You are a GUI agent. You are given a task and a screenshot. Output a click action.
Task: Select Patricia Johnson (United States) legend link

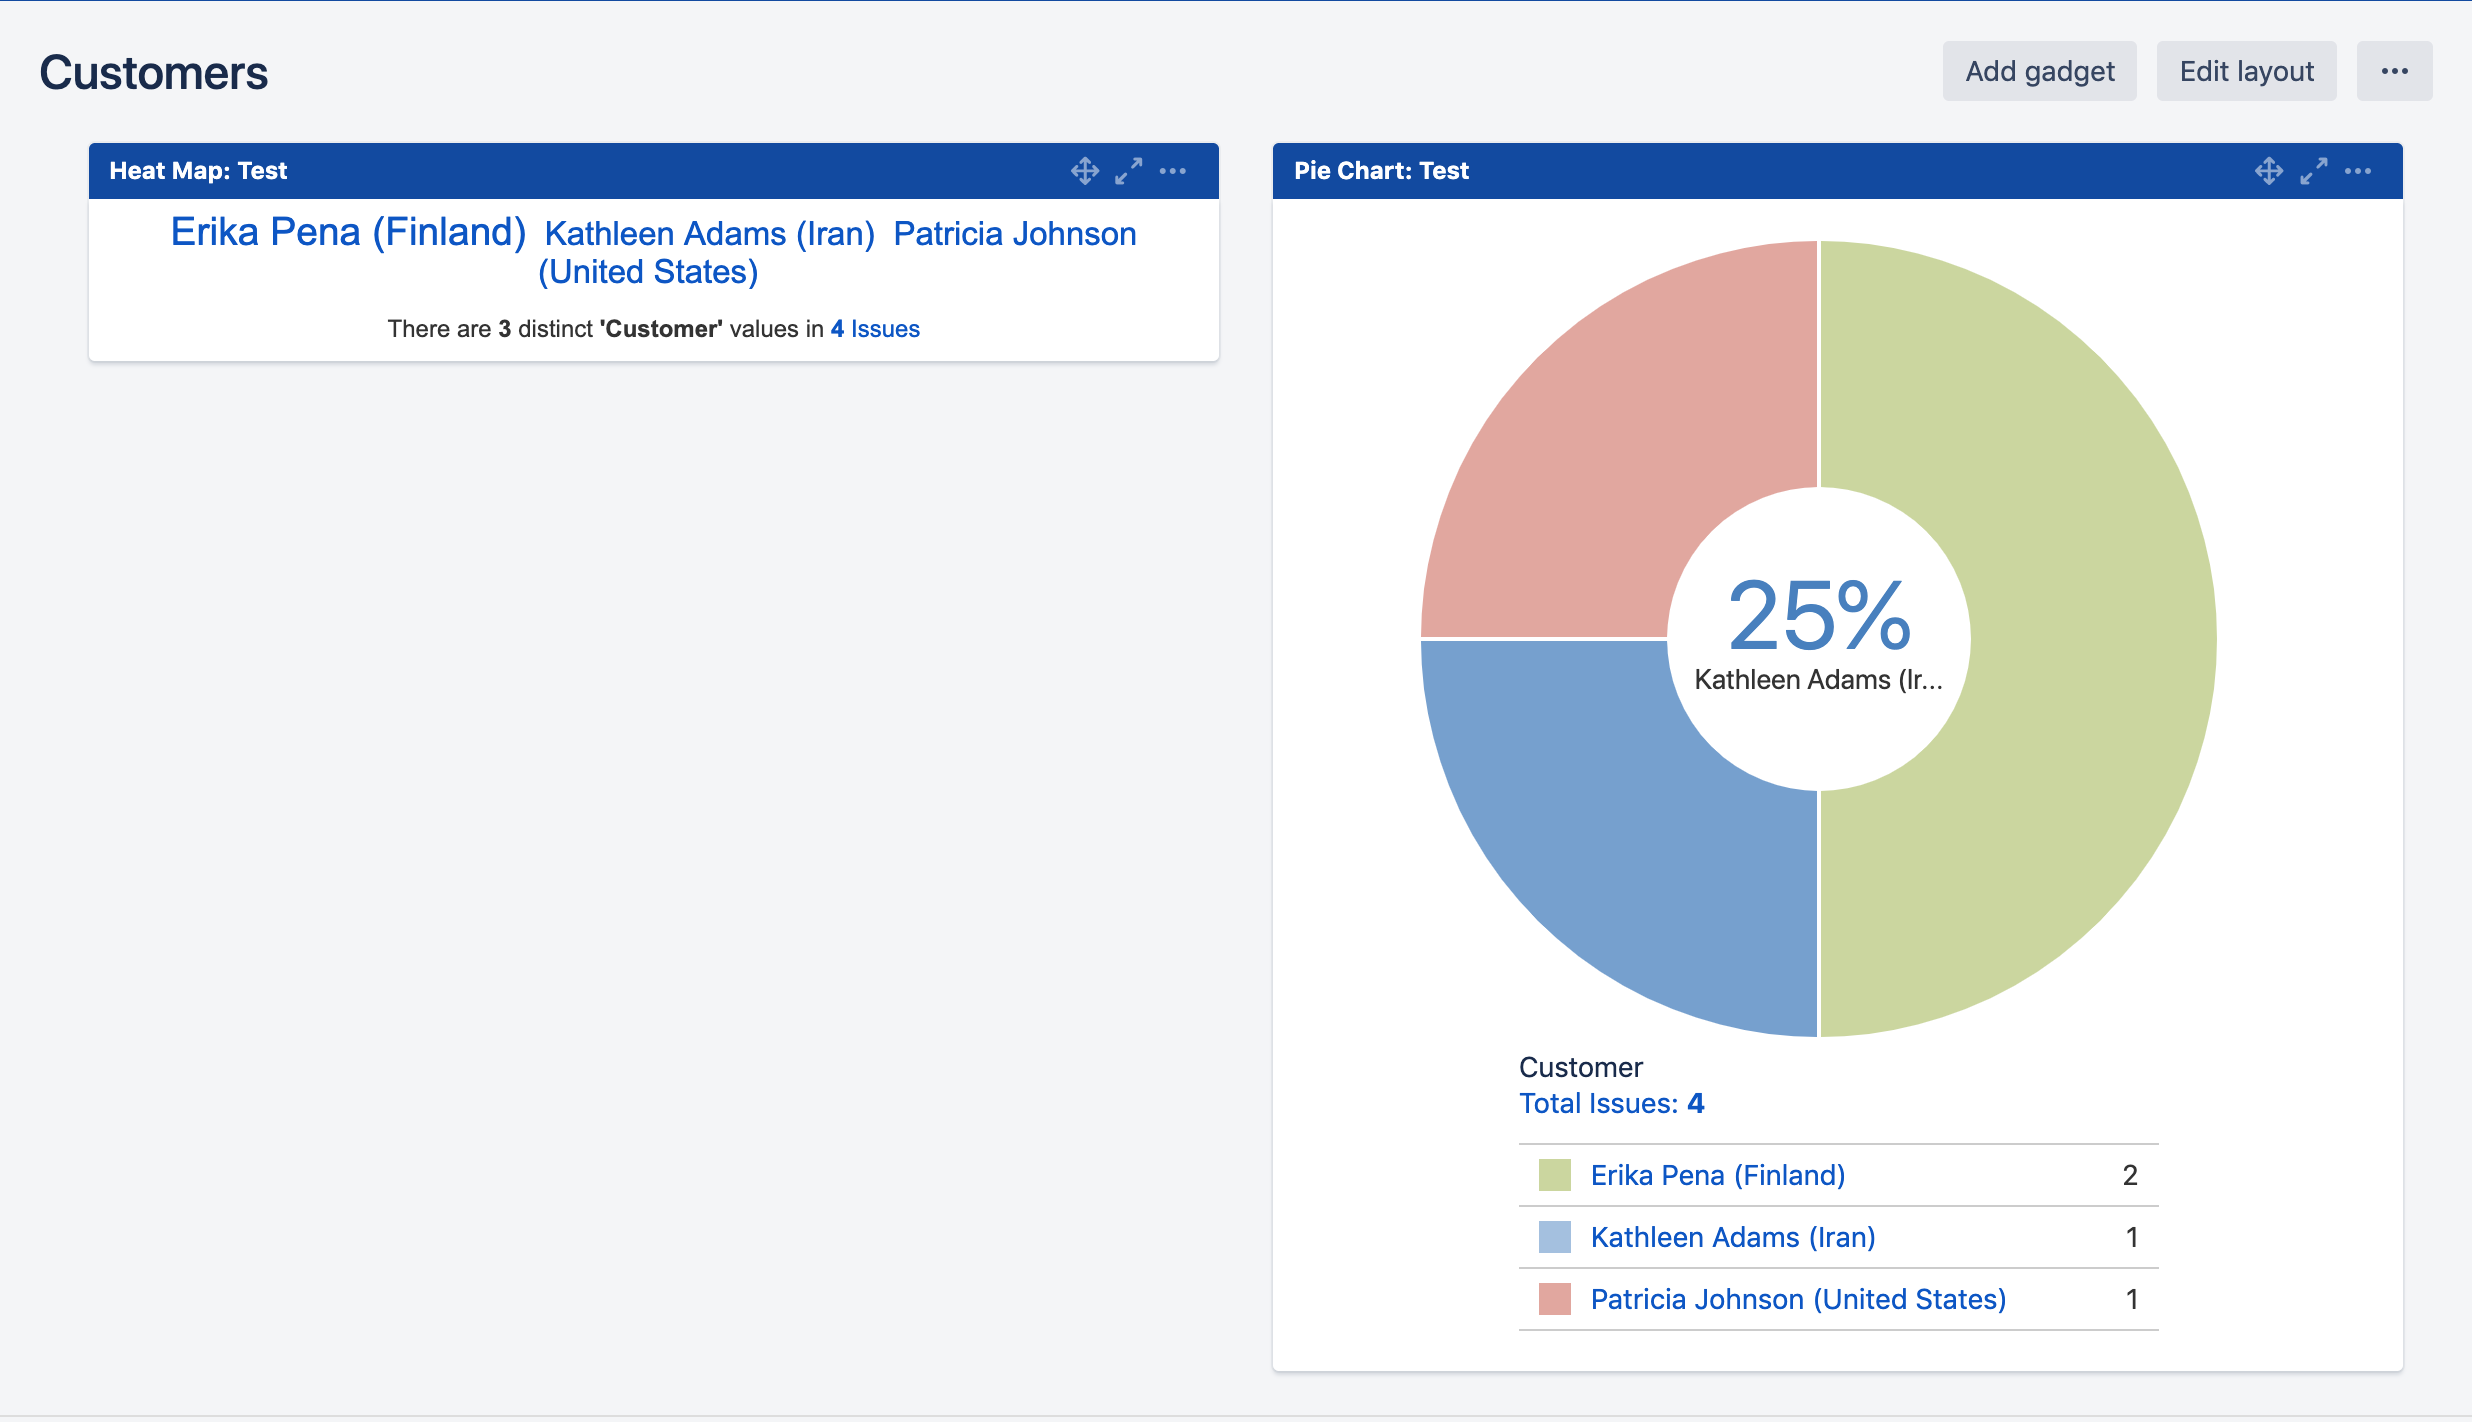click(x=1798, y=1299)
